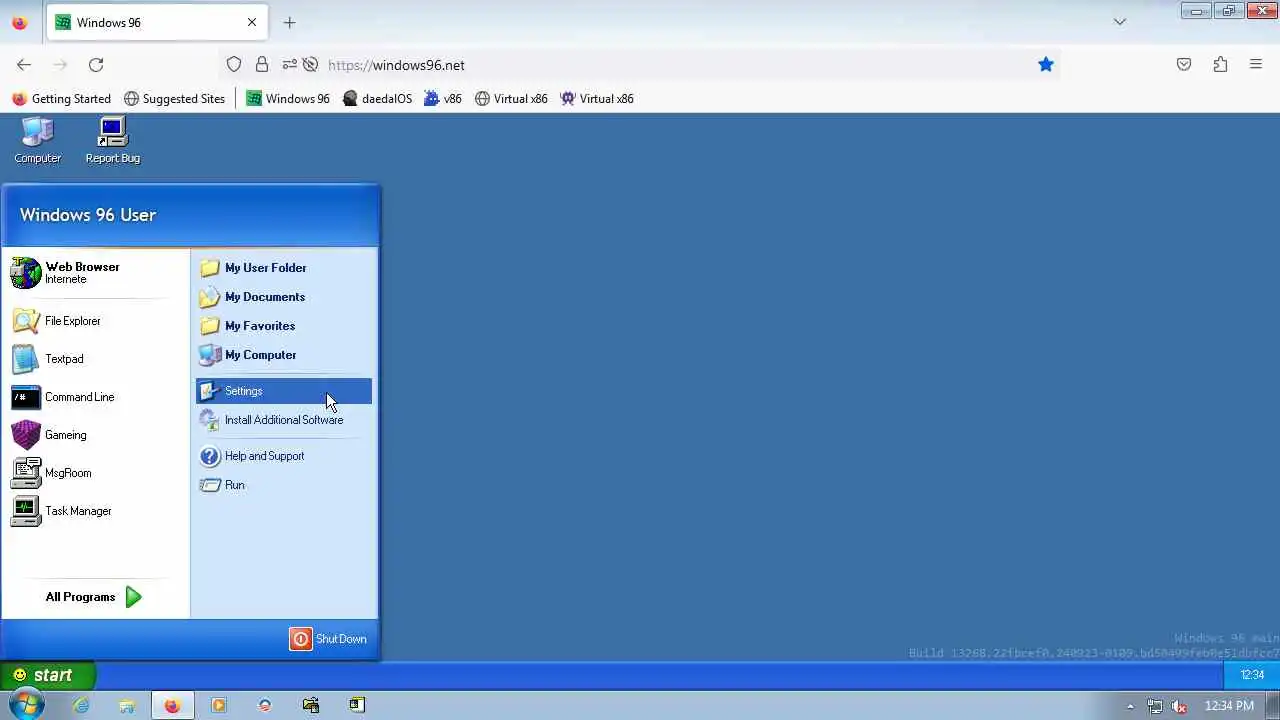Open Internet Explorer from host taskbar

(81, 705)
